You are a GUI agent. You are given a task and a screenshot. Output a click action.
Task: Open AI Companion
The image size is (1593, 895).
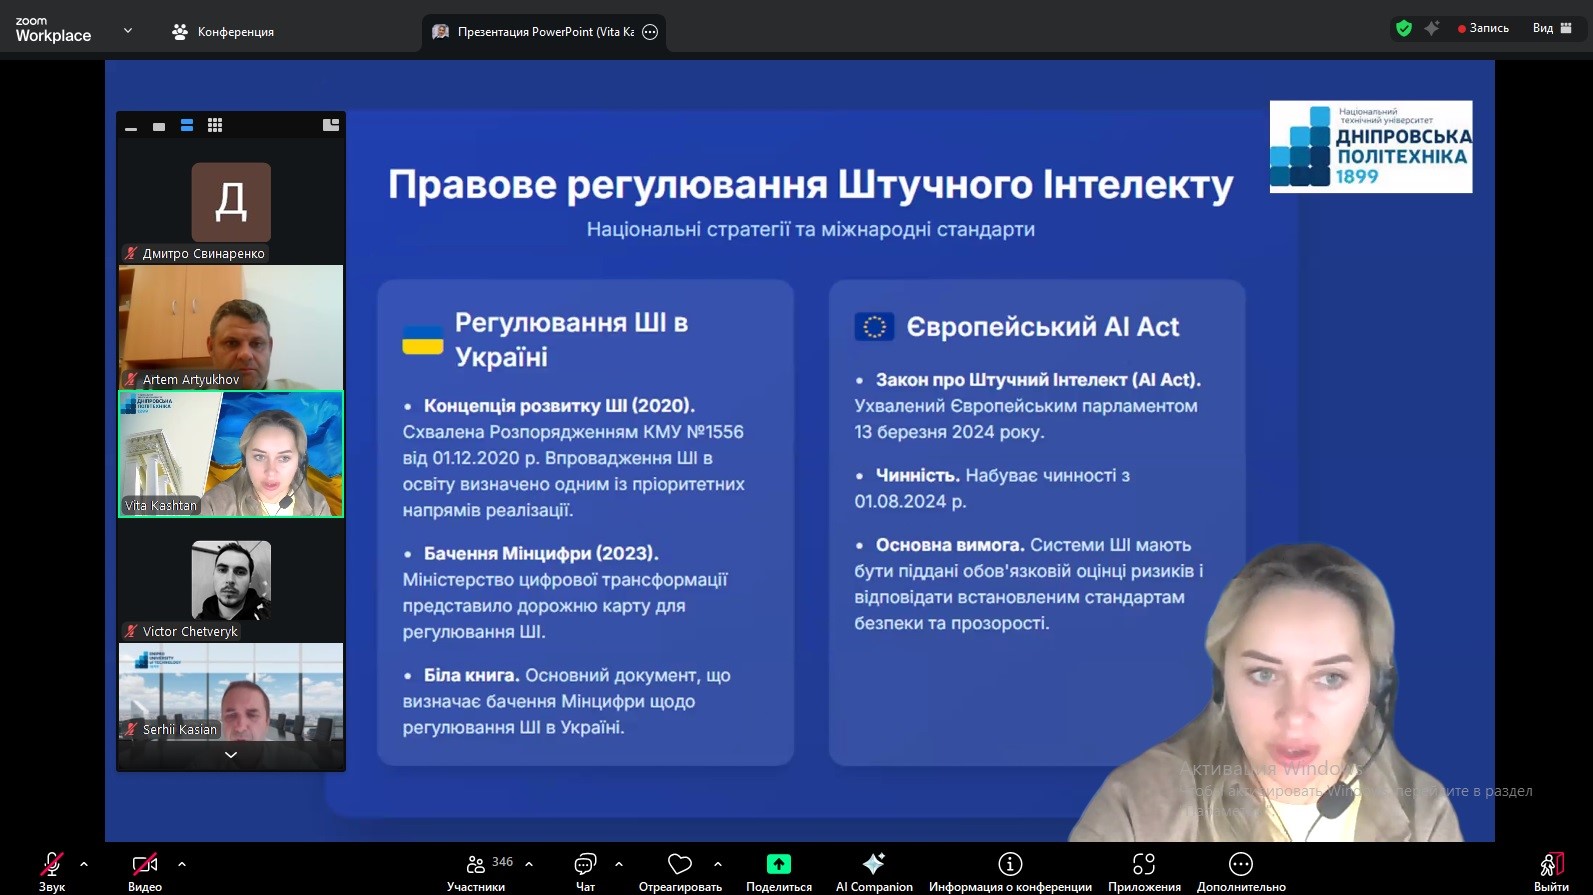click(874, 865)
